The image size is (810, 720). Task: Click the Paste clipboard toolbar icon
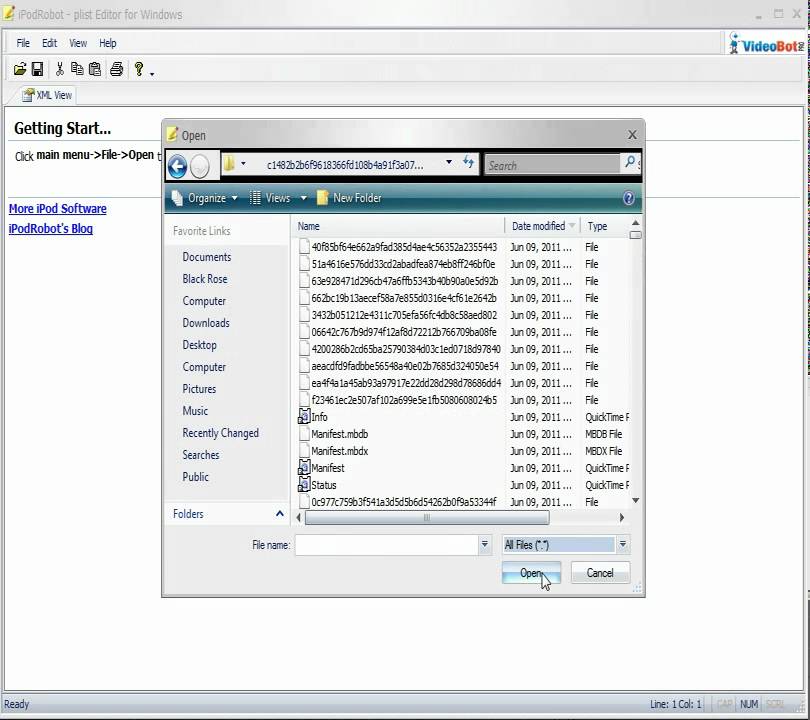(x=95, y=69)
